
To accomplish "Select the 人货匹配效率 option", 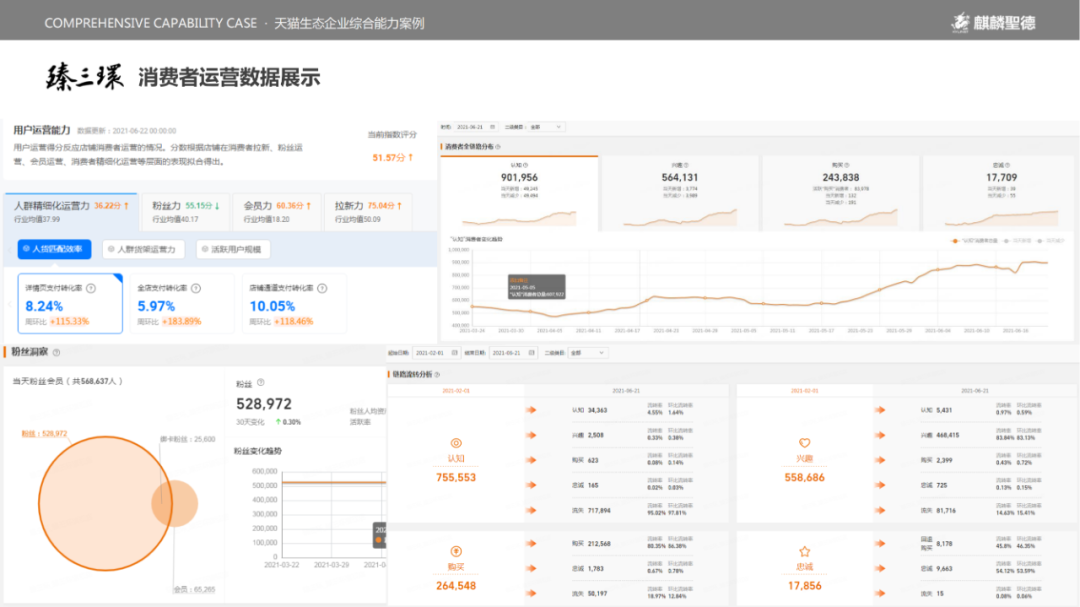I will point(54,249).
